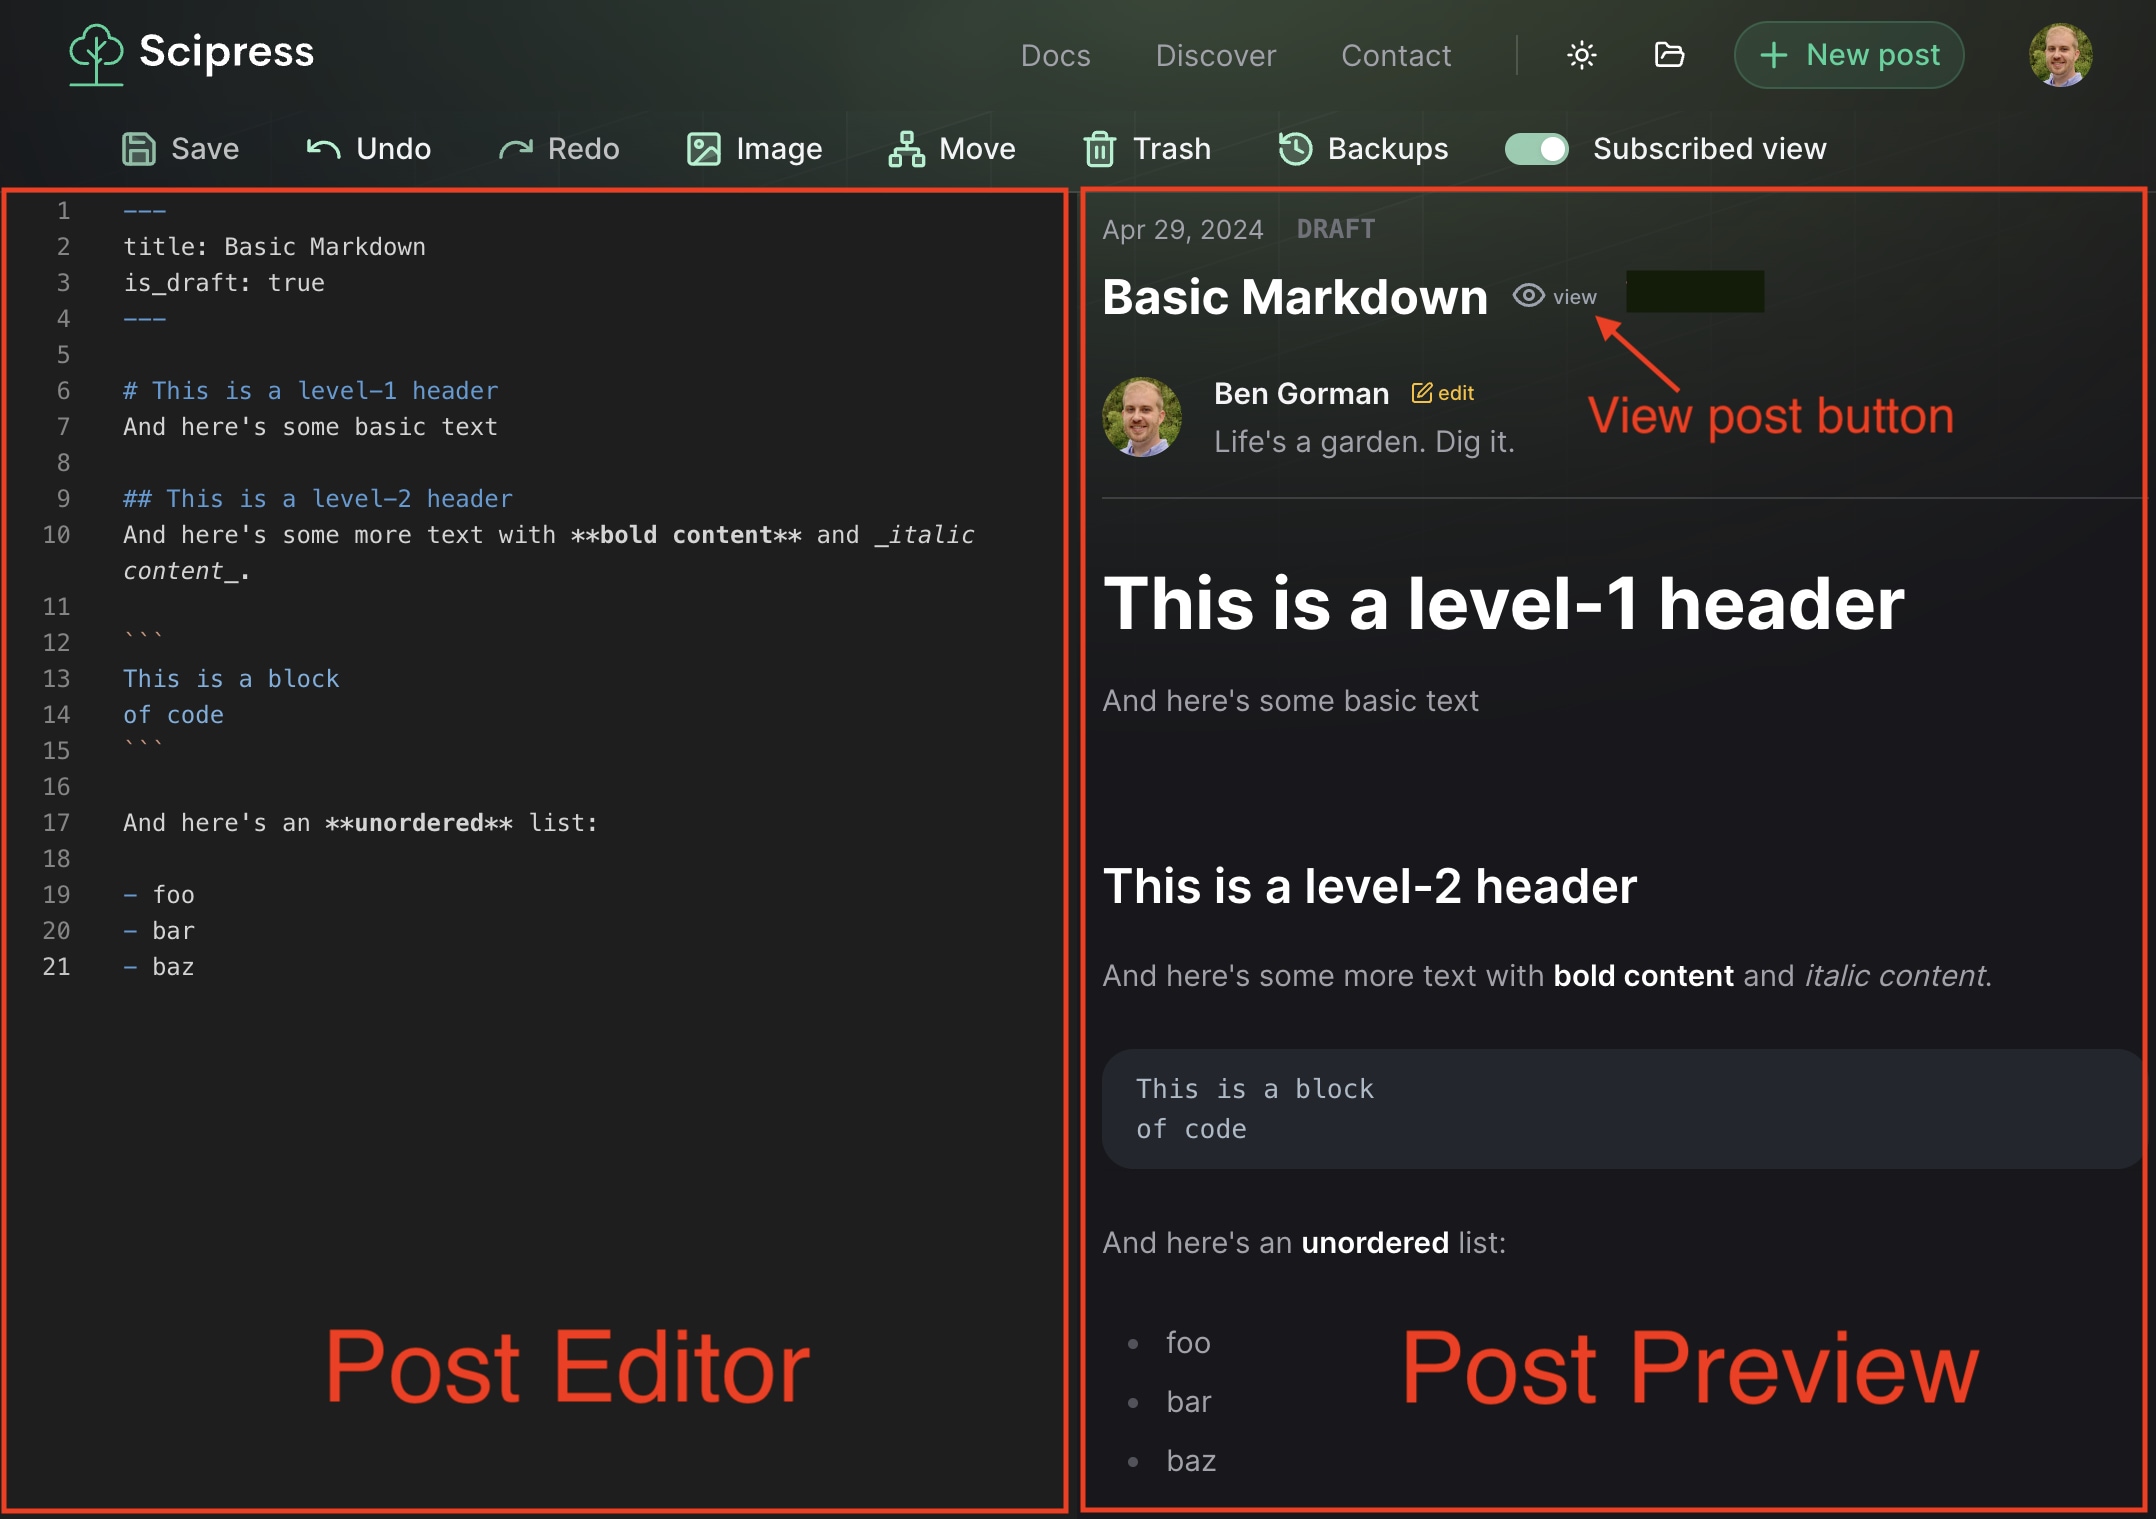Viewport: 2156px width, 1519px height.
Task: Click the Scipress tree logo icon
Action: pyautogui.click(x=96, y=54)
